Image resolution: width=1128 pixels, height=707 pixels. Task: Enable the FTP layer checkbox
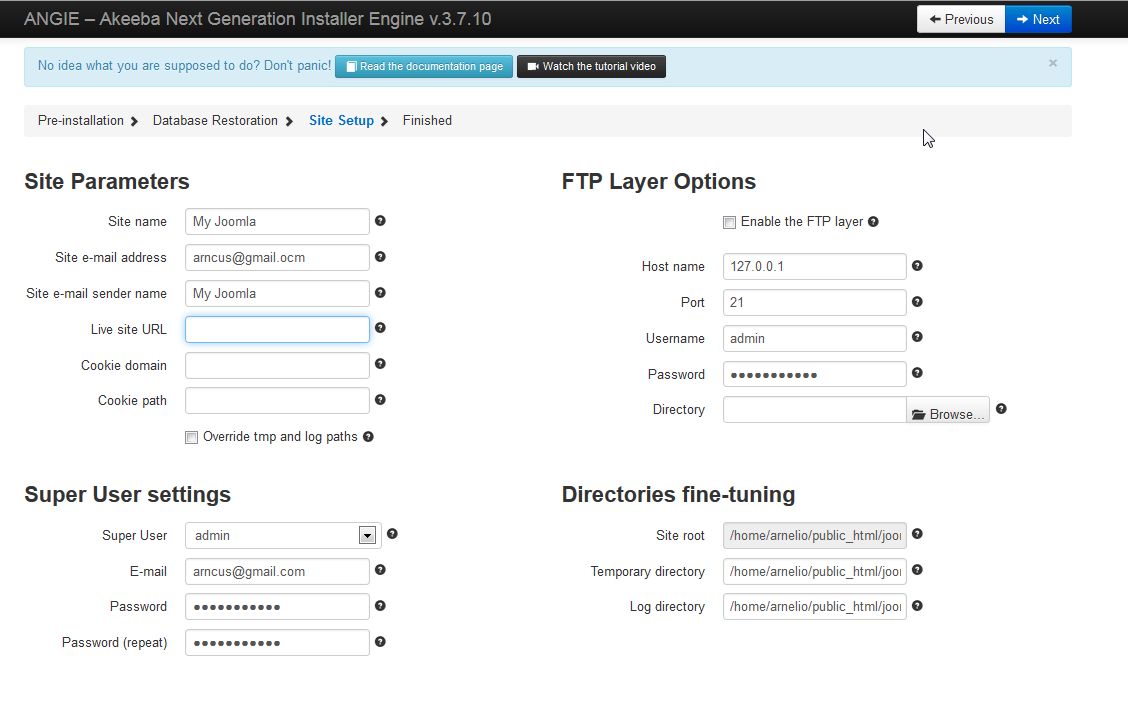(729, 222)
